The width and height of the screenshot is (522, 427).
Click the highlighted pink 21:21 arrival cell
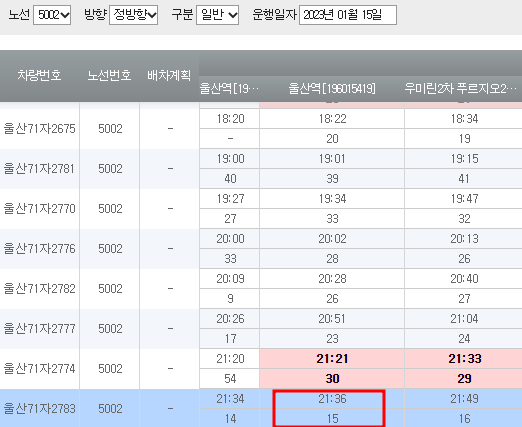(332, 359)
